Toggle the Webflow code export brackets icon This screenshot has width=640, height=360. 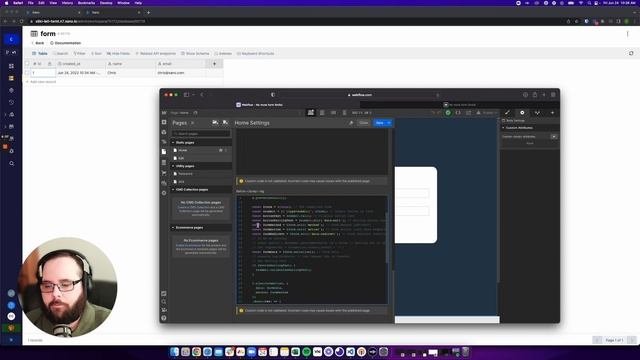458,113
